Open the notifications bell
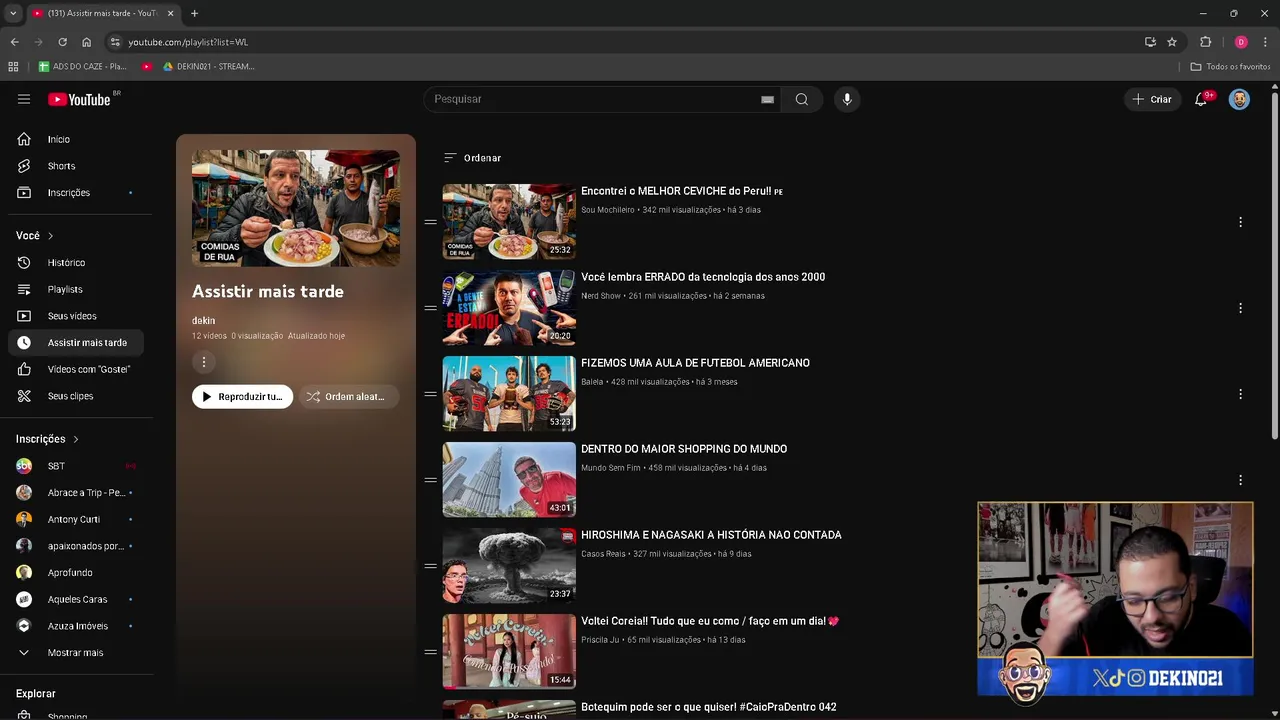 click(1201, 99)
